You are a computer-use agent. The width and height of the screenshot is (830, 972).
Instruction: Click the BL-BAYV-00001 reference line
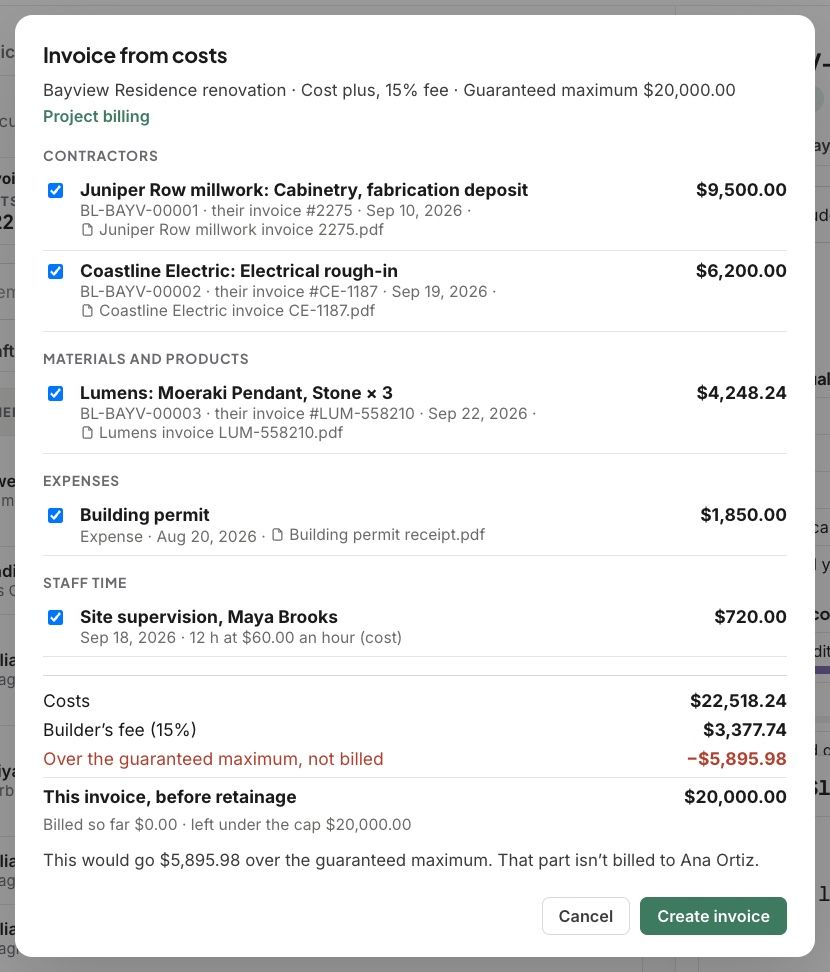275,211
